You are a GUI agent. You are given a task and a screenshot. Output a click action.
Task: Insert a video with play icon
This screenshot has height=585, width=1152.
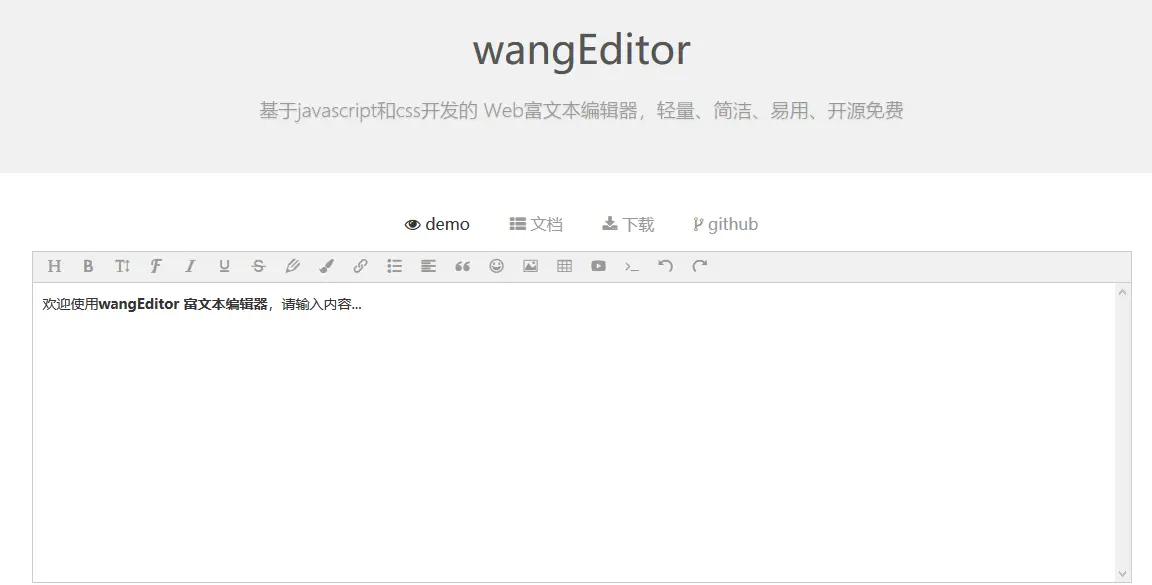599,266
